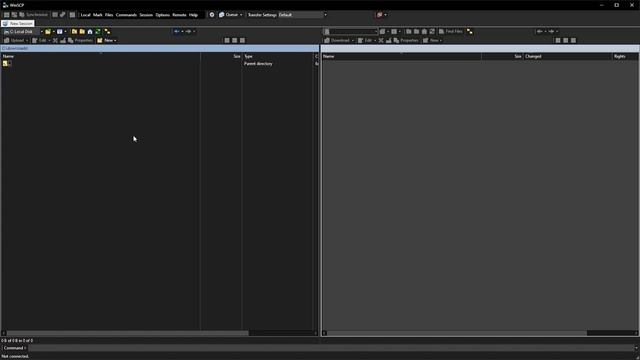
Task: Expand the Download dropdown arrow
Action: (x=353, y=40)
